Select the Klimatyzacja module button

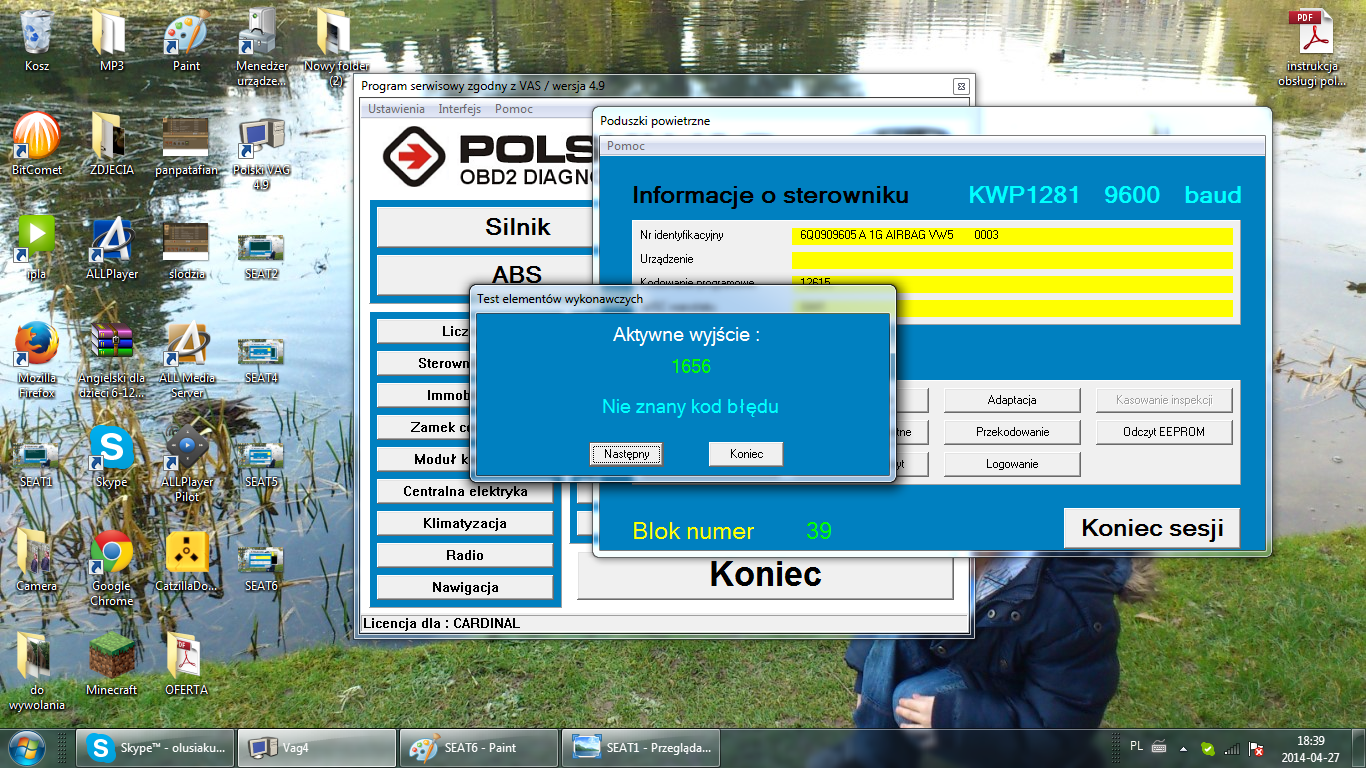(464, 523)
